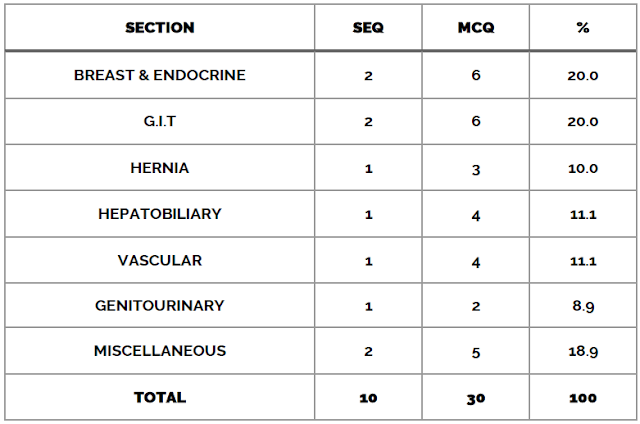Select the percent column header
The width and height of the screenshot is (640, 424).
click(x=583, y=28)
